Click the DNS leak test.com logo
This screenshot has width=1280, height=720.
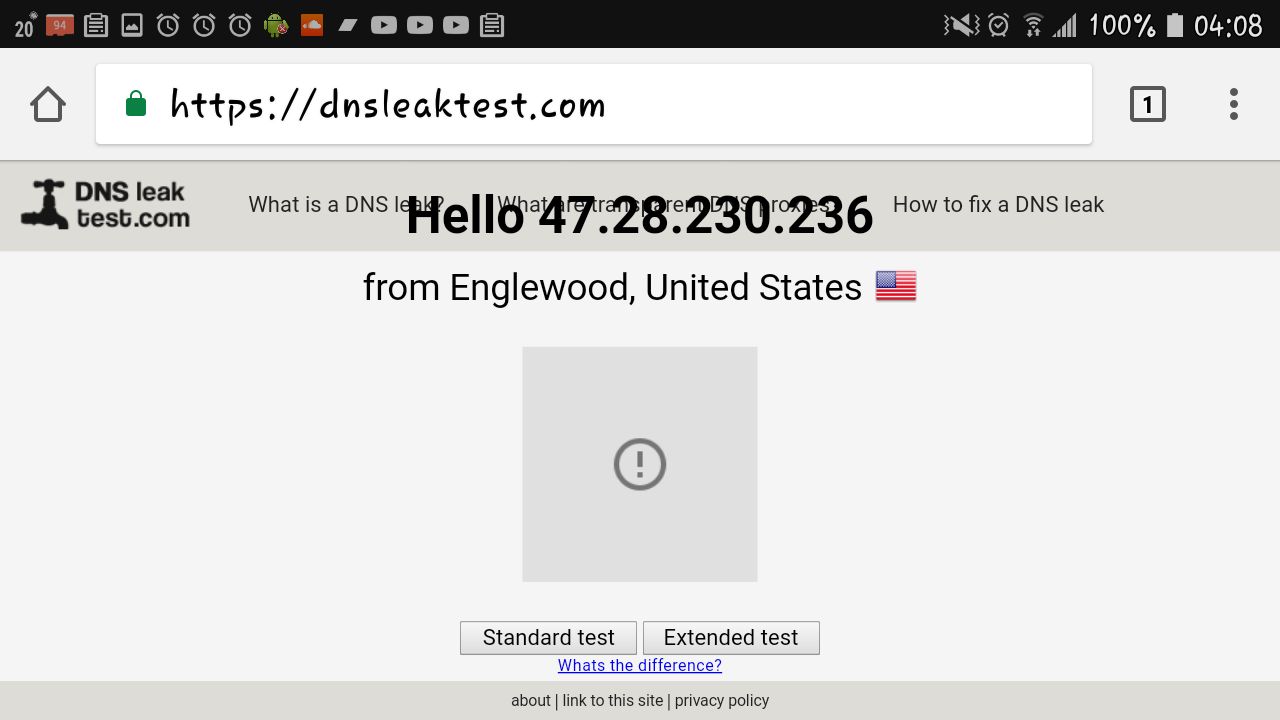click(x=106, y=205)
